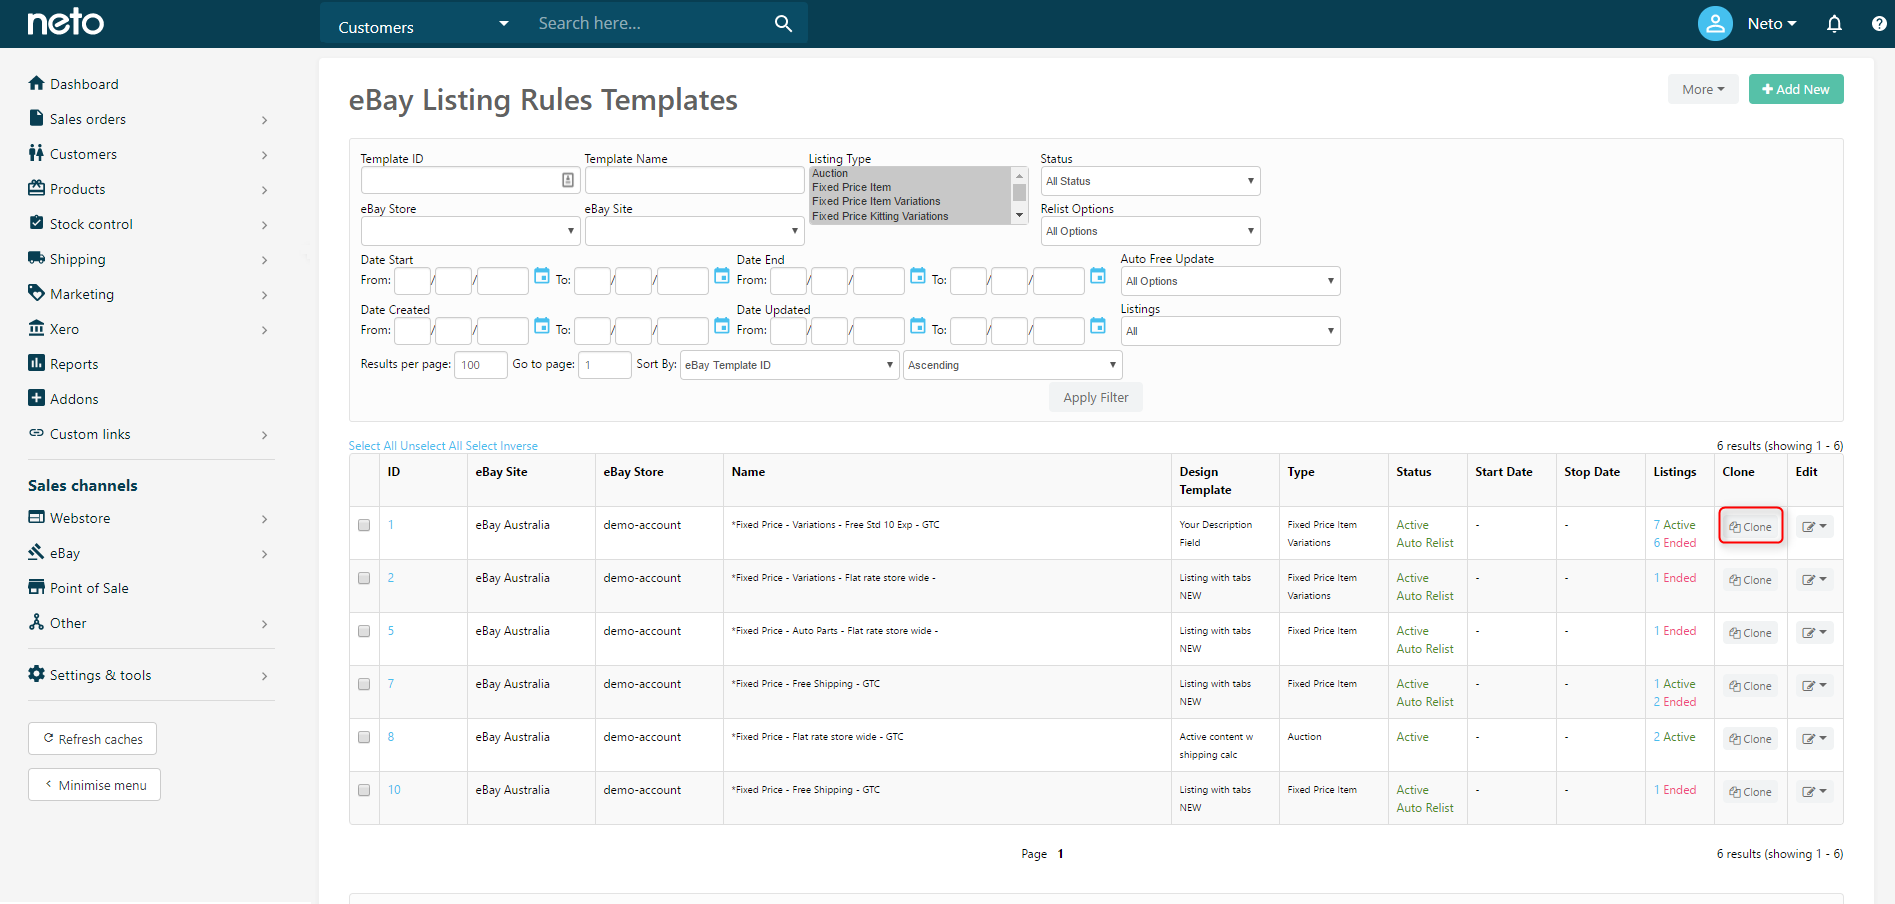Viewport: 1895px width, 904px height.
Task: Open Date Updated To calendar icon
Action: click(1098, 325)
